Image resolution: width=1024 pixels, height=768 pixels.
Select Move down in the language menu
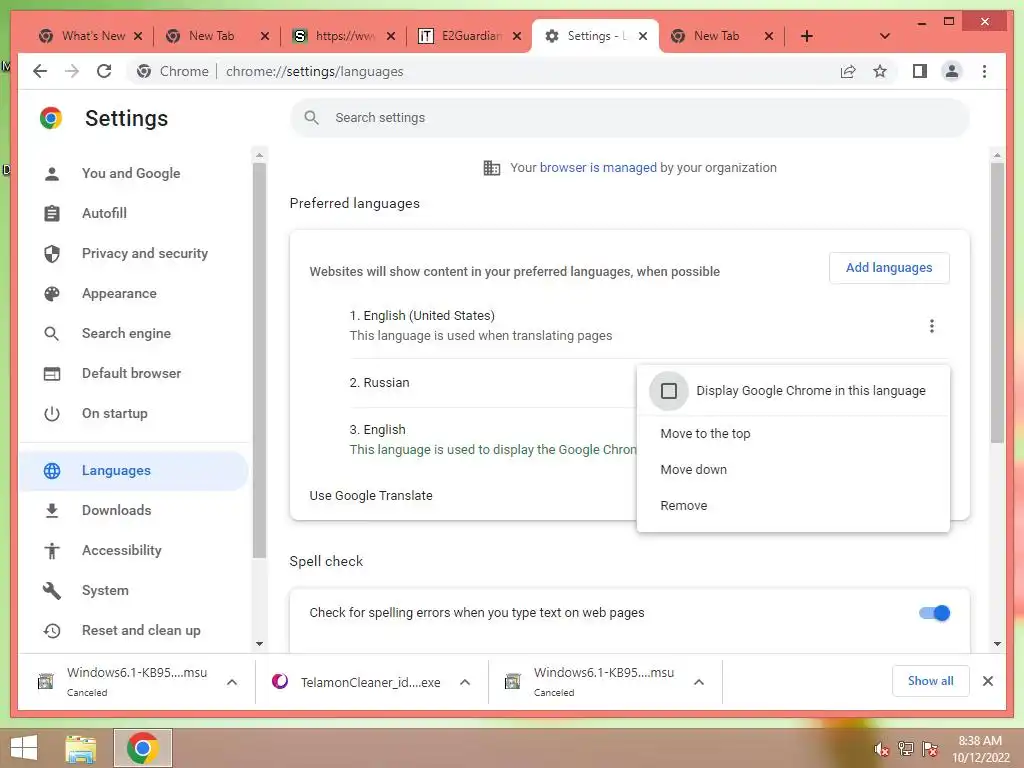point(793,470)
